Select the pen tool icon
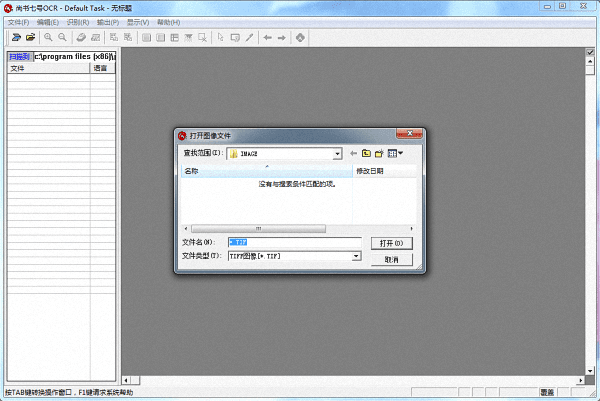This screenshot has height=401, width=600. [249, 37]
